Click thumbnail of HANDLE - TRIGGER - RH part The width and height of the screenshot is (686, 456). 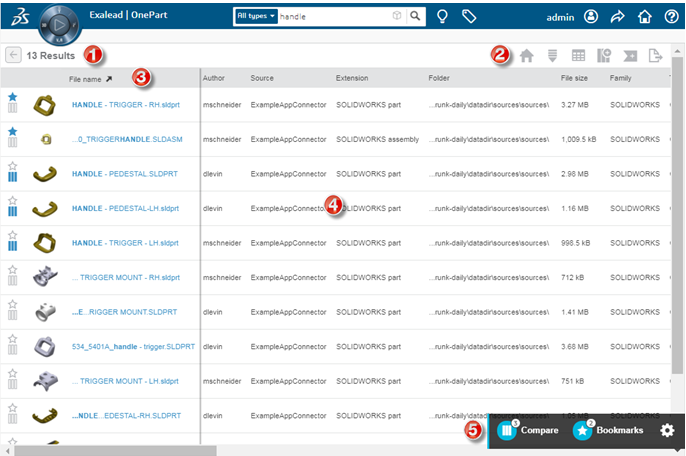[45, 105]
